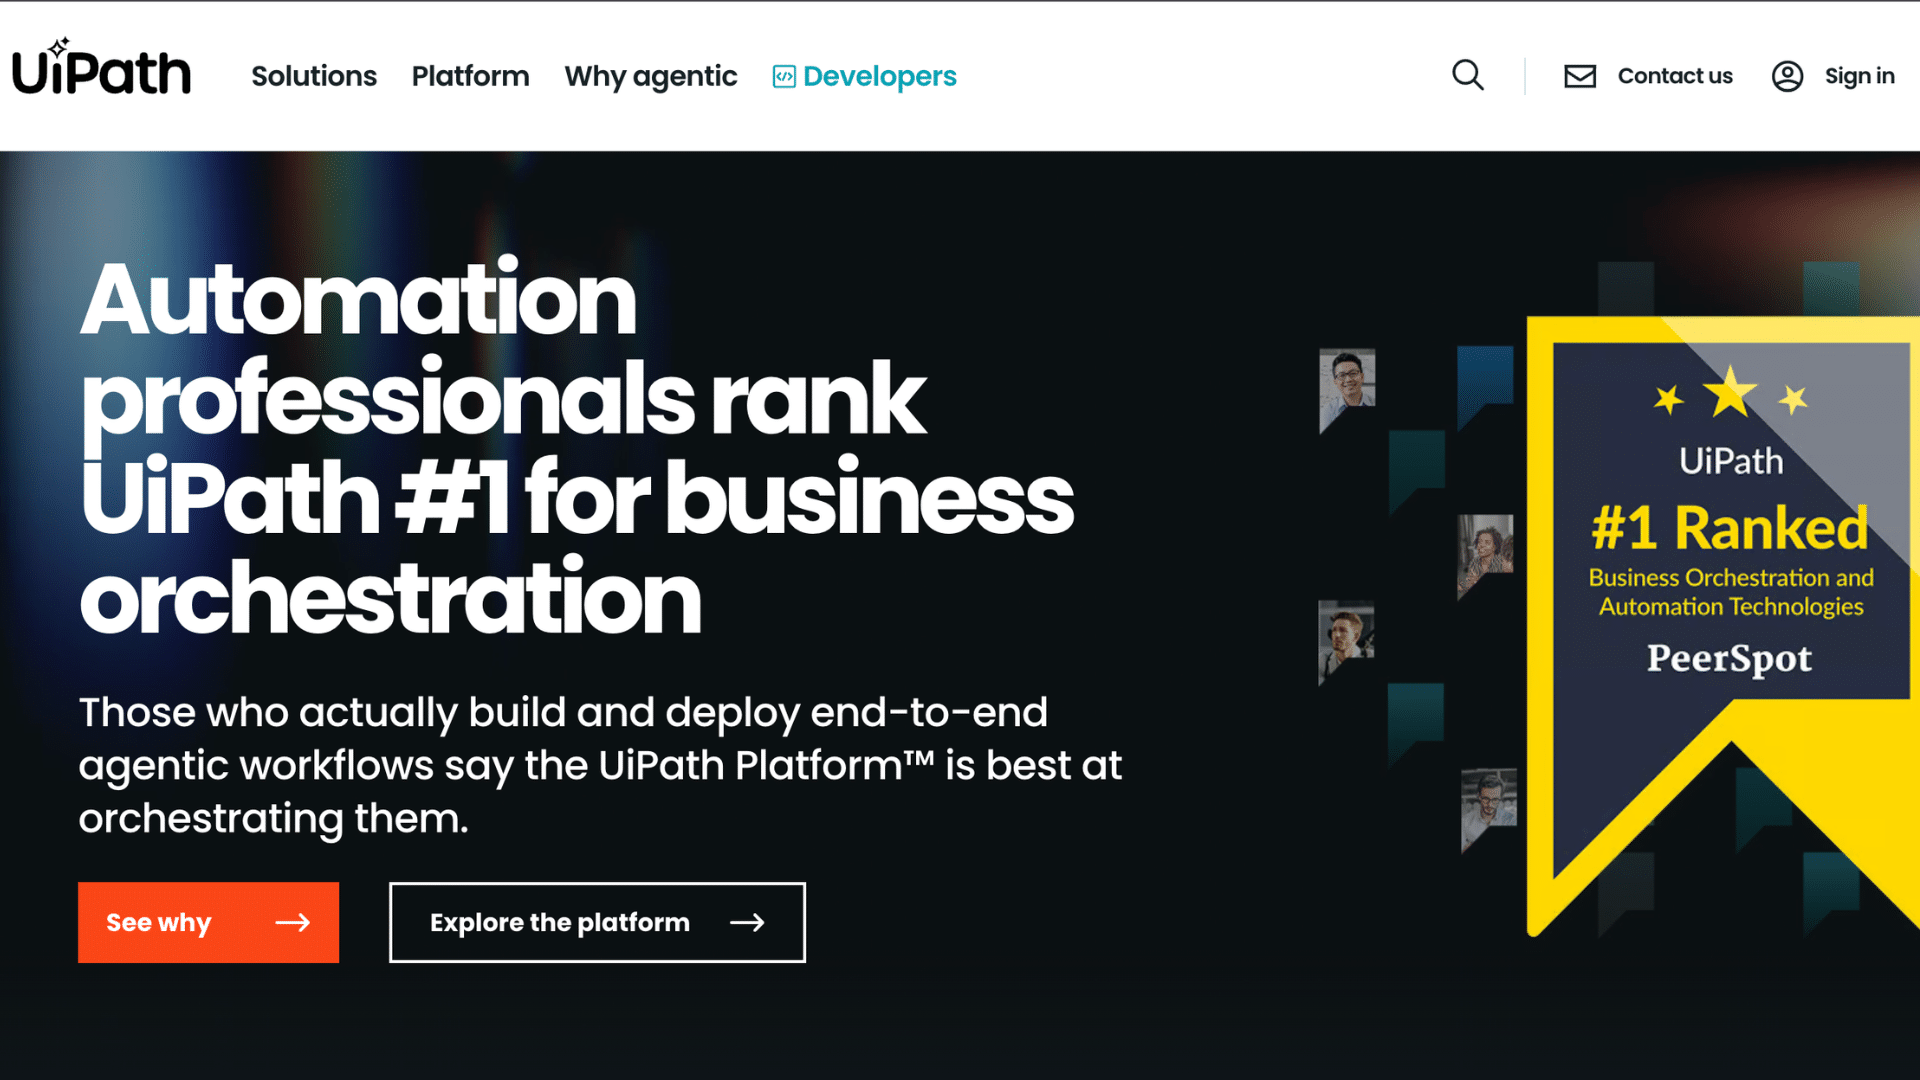Click 'Business Orchestration and Automation Technologies' text
Screen dimensions: 1920x1080
pos(1731,592)
